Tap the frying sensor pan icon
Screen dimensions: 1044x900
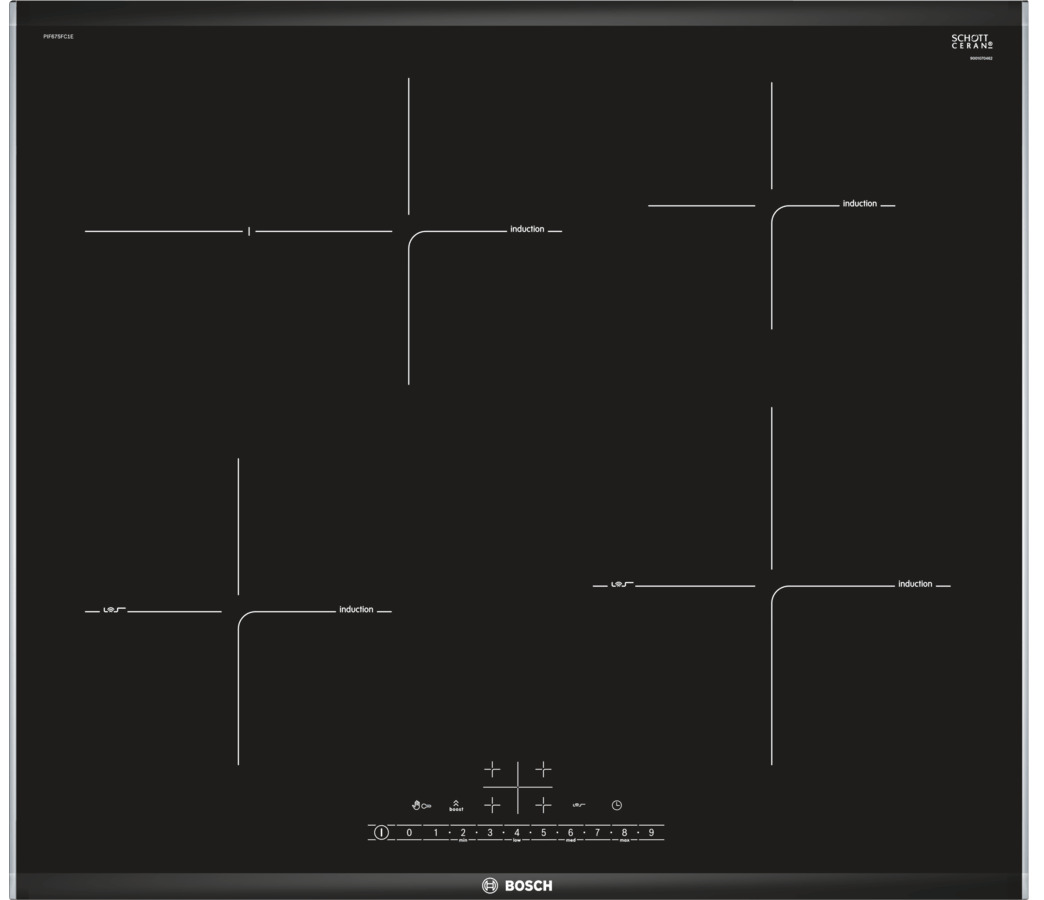(x=579, y=805)
